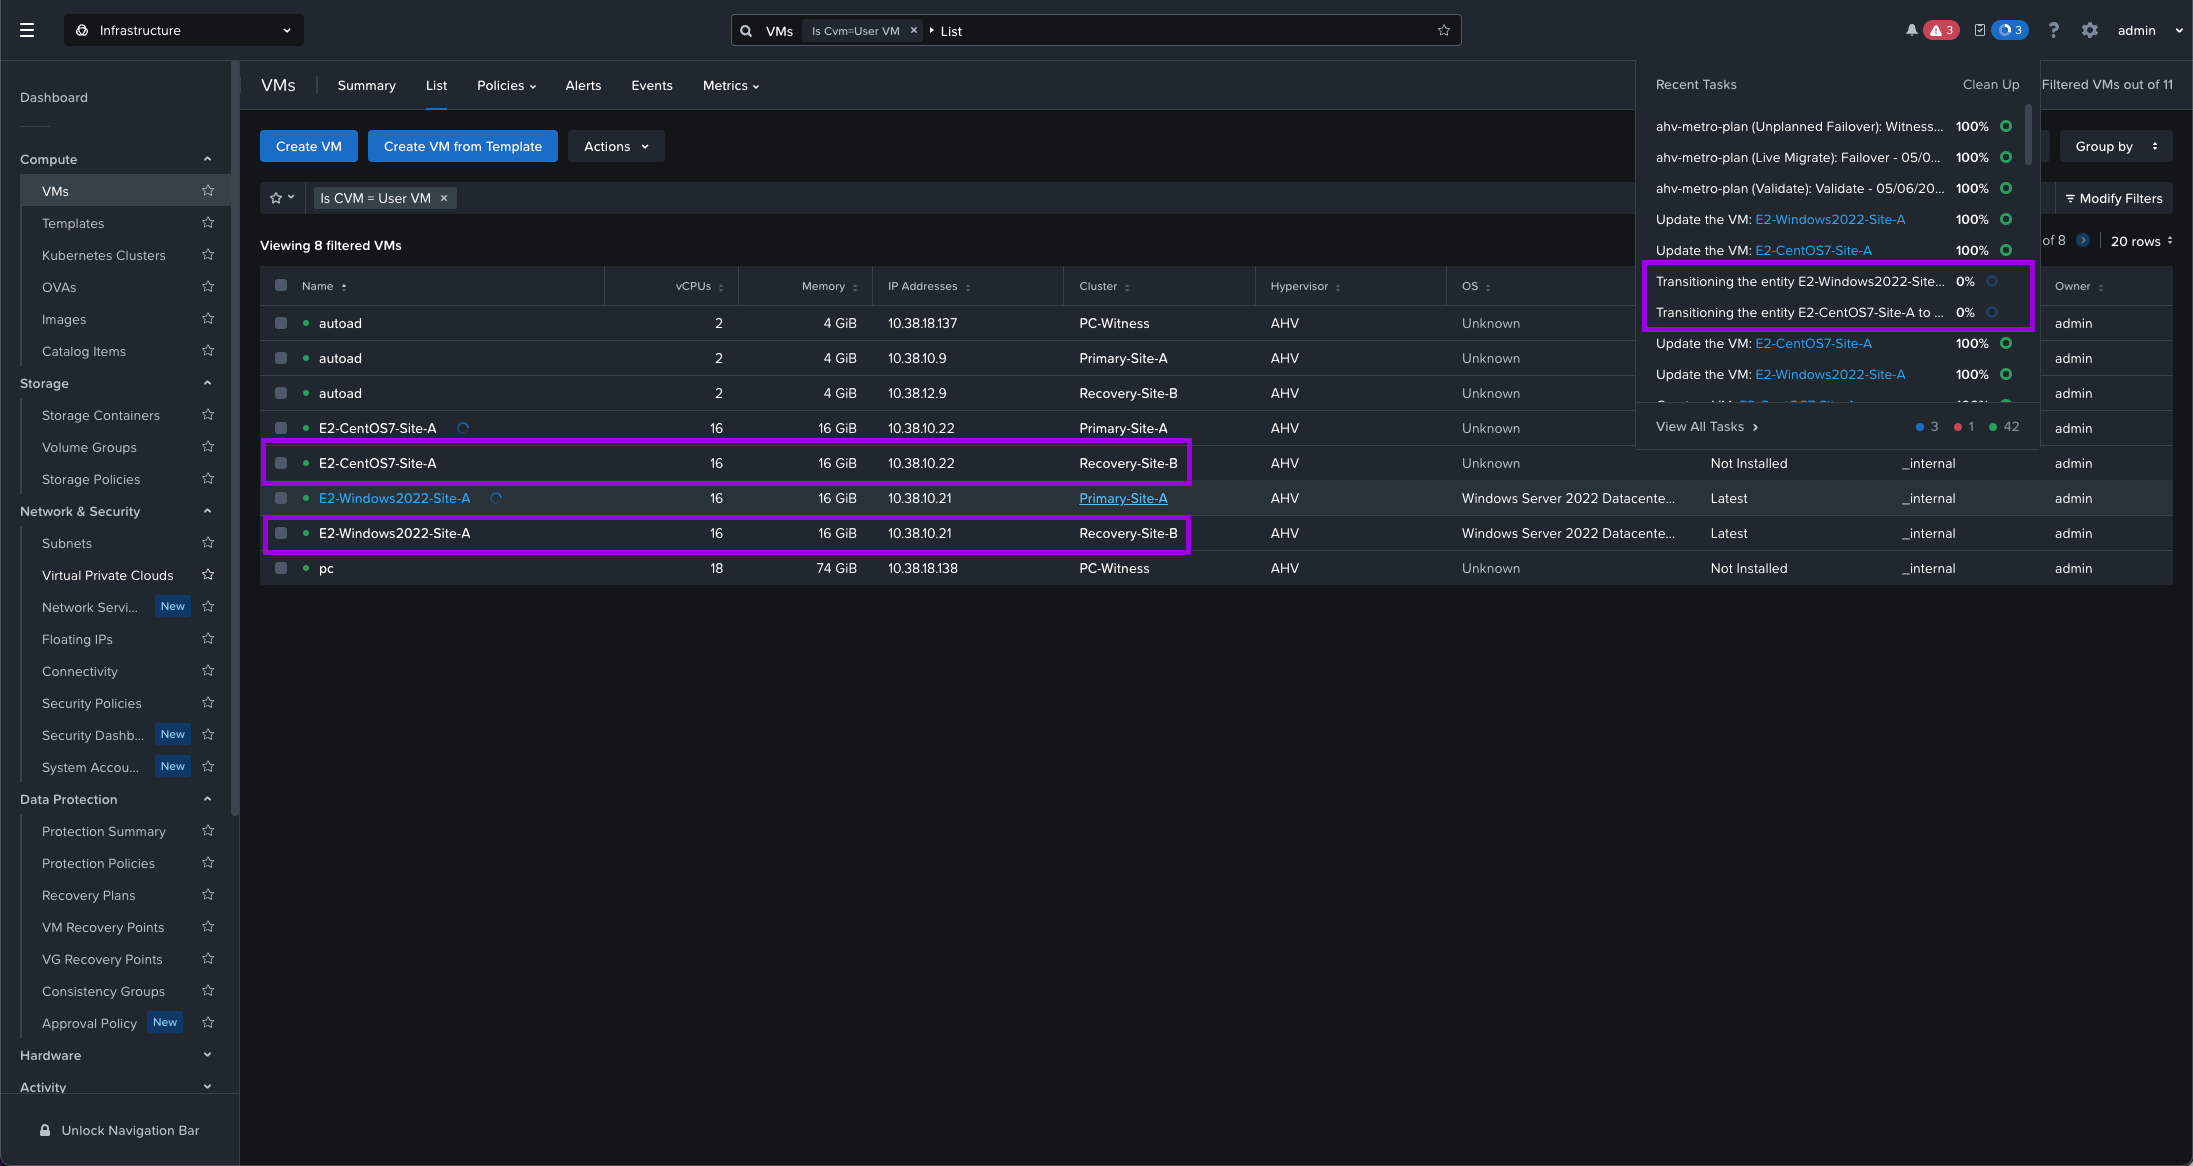This screenshot has width=2193, height=1166.
Task: Clear the Is Cvm=User VM search token
Action: click(x=913, y=31)
